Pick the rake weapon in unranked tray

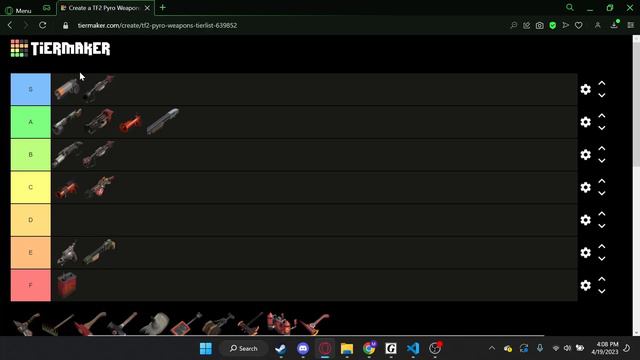tap(58, 324)
